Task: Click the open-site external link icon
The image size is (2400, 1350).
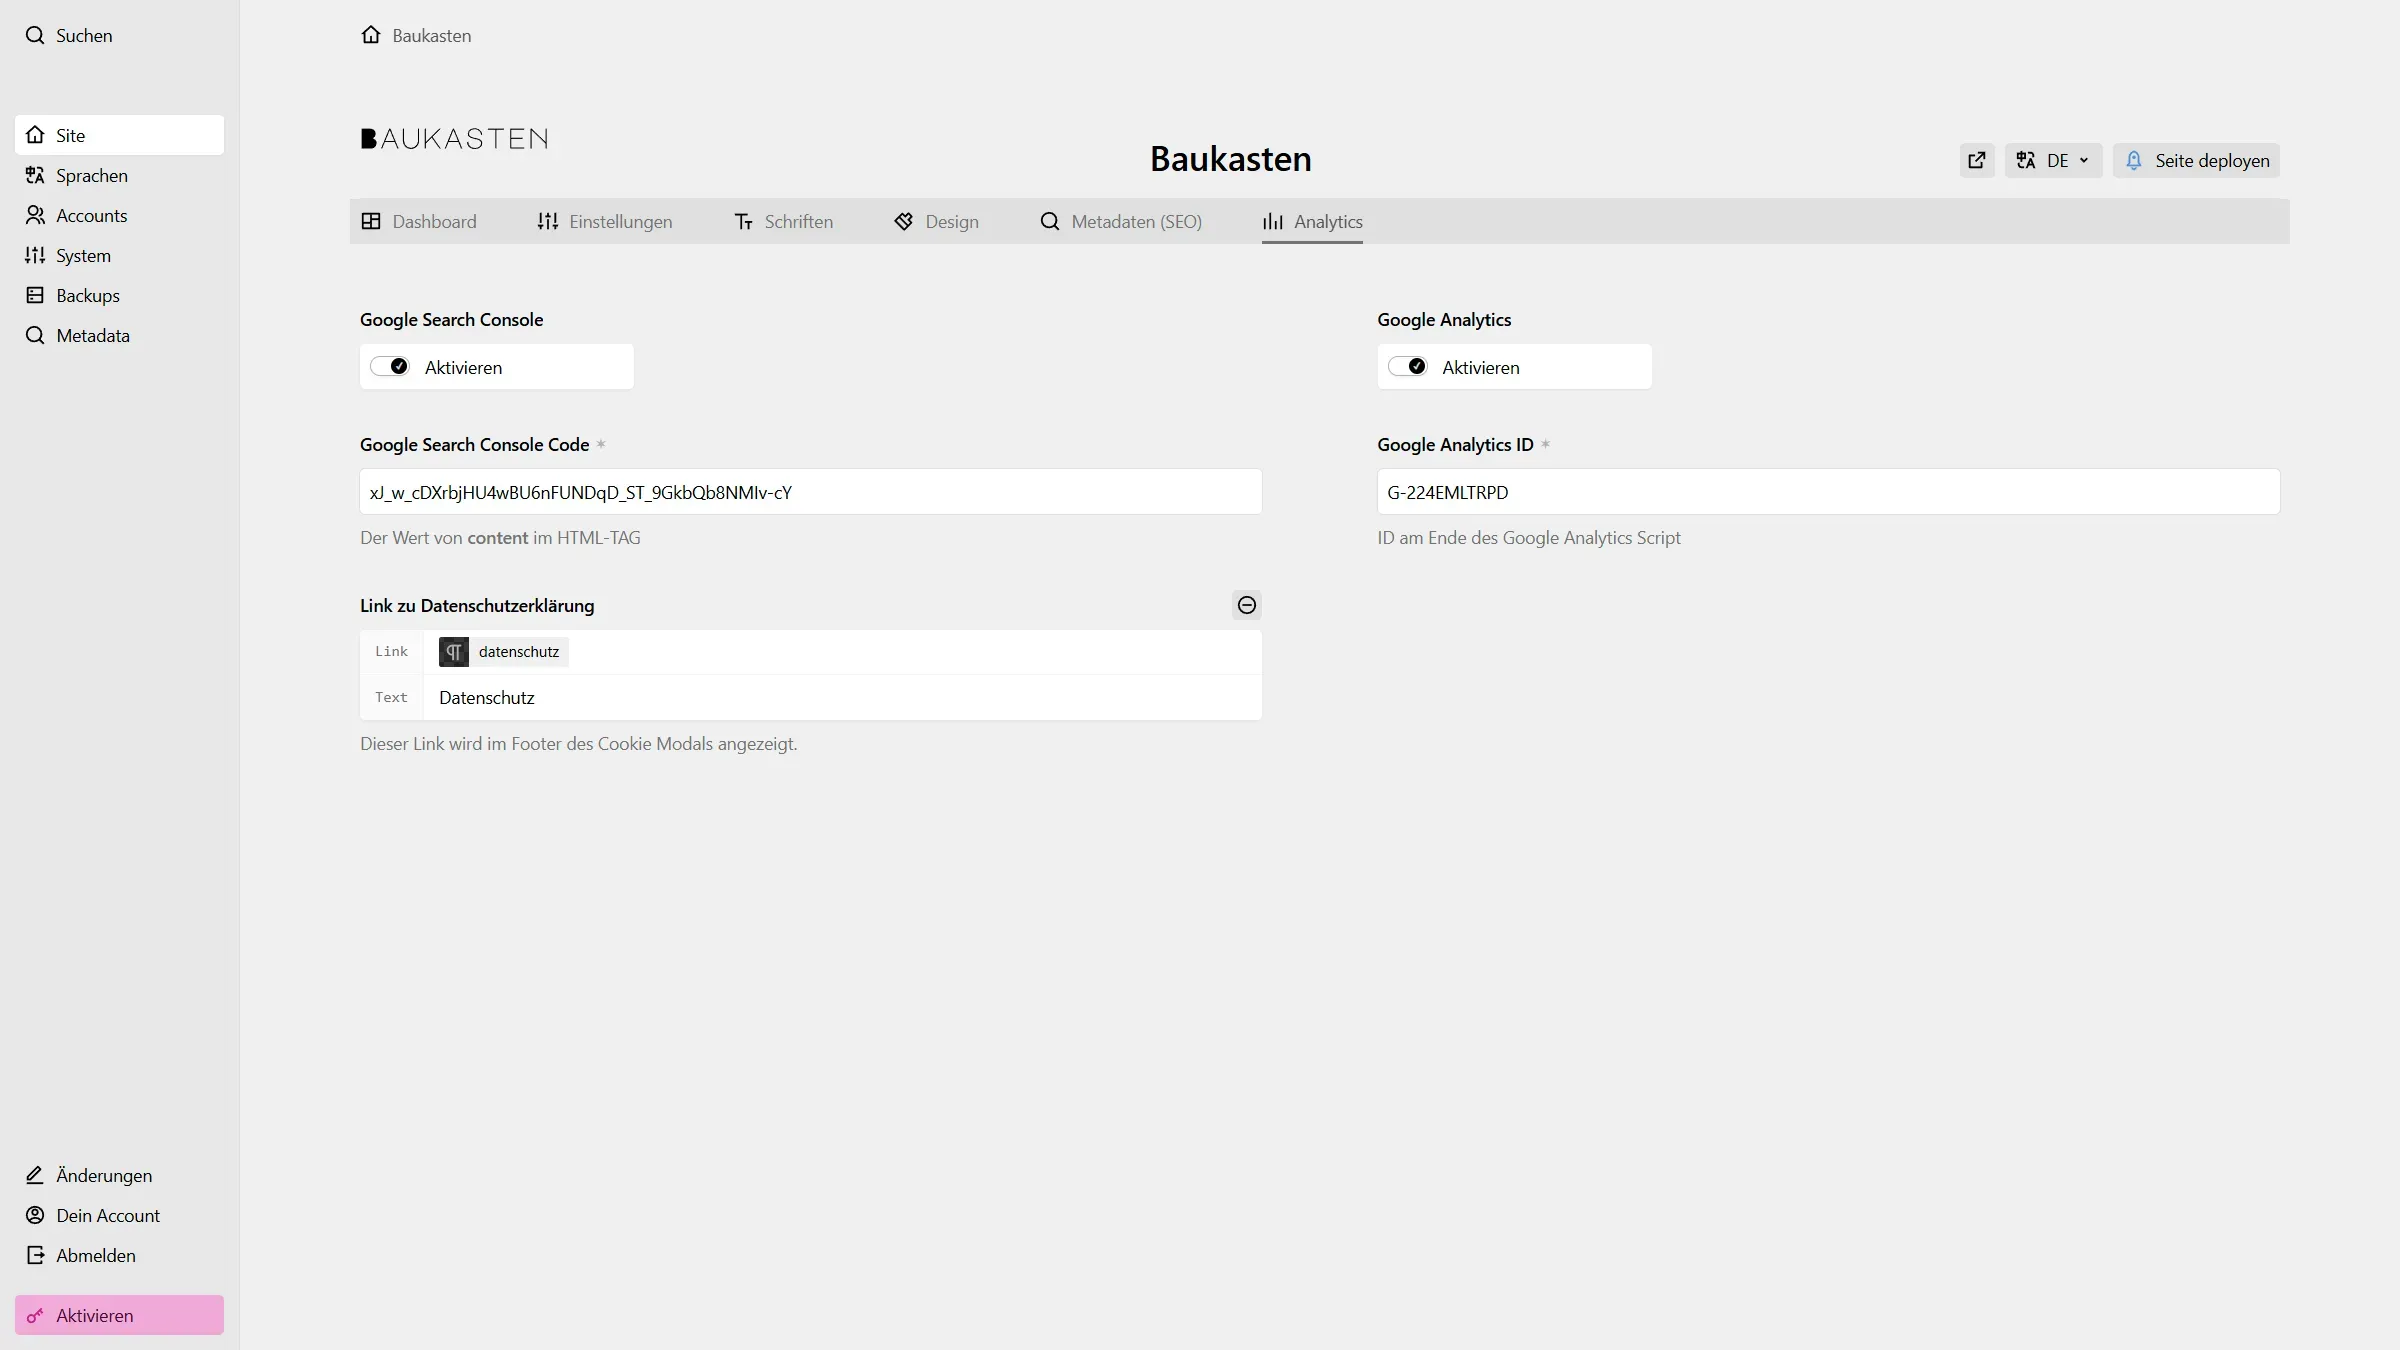Action: (1976, 160)
